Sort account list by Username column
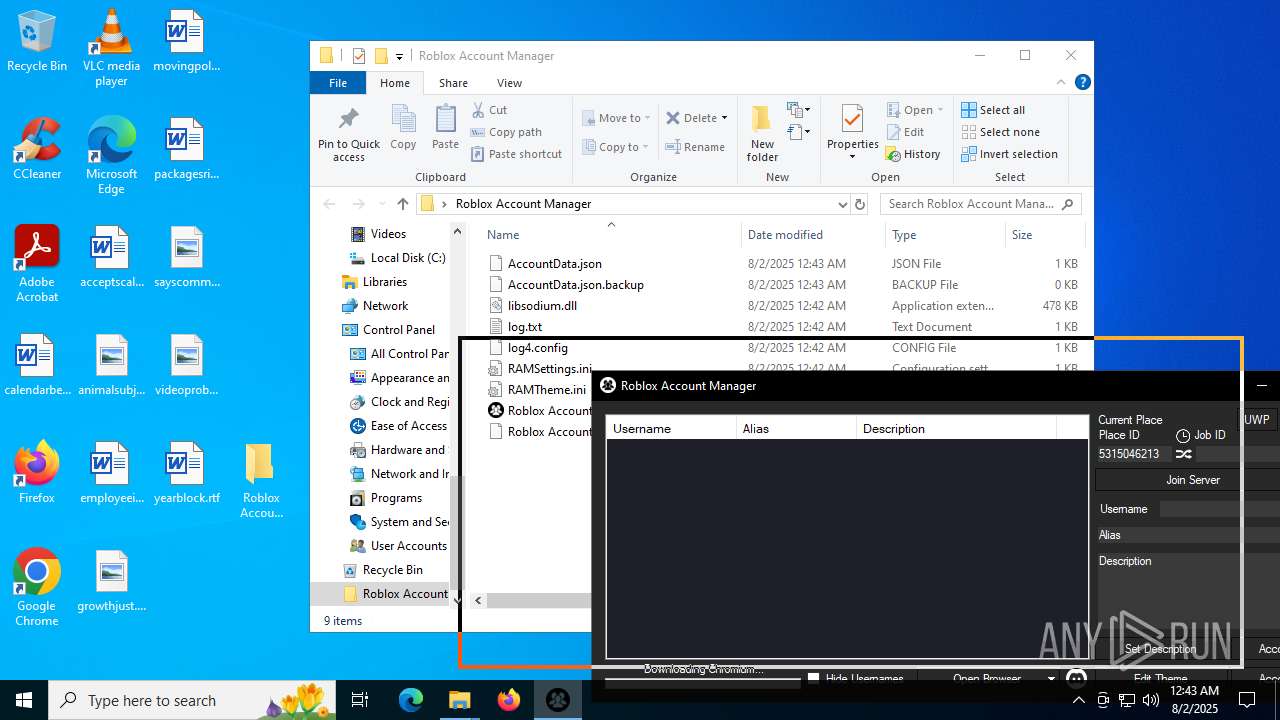The width and height of the screenshot is (1280, 720). tap(670, 428)
